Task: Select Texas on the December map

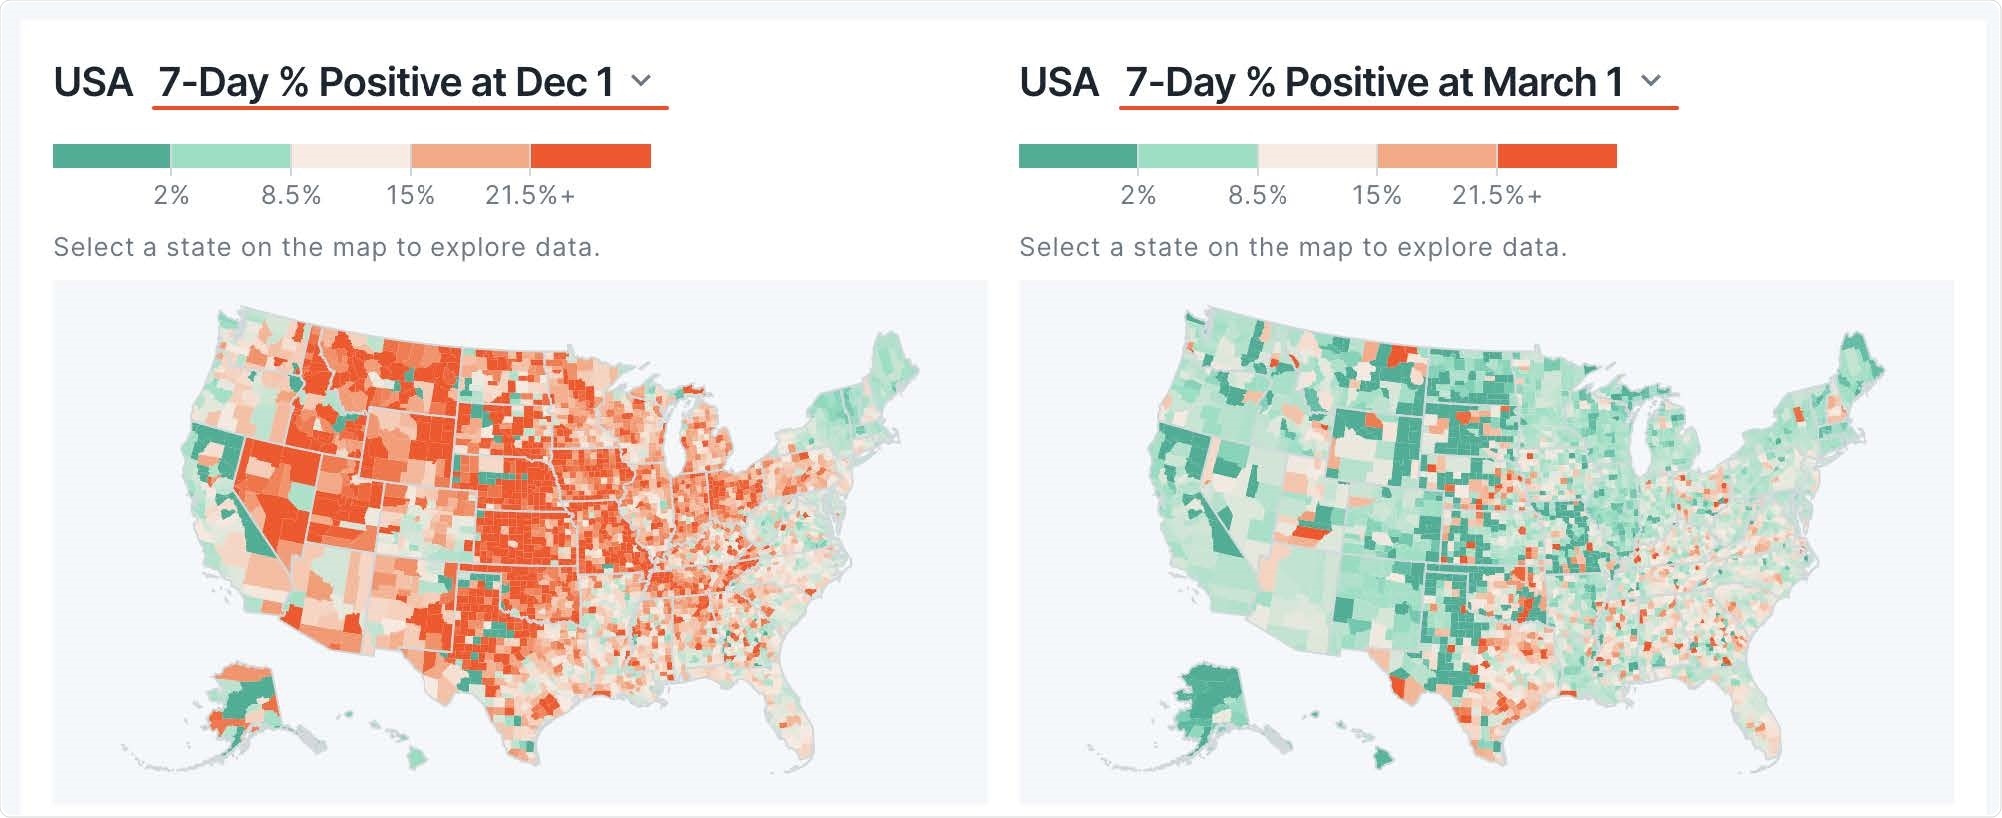Action: point(480,650)
